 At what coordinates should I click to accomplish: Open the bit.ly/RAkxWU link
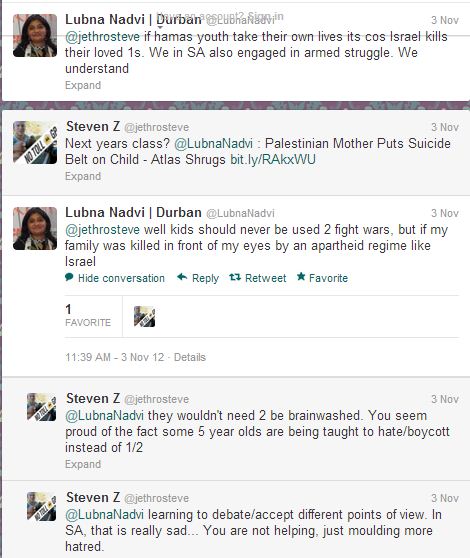pos(273,159)
